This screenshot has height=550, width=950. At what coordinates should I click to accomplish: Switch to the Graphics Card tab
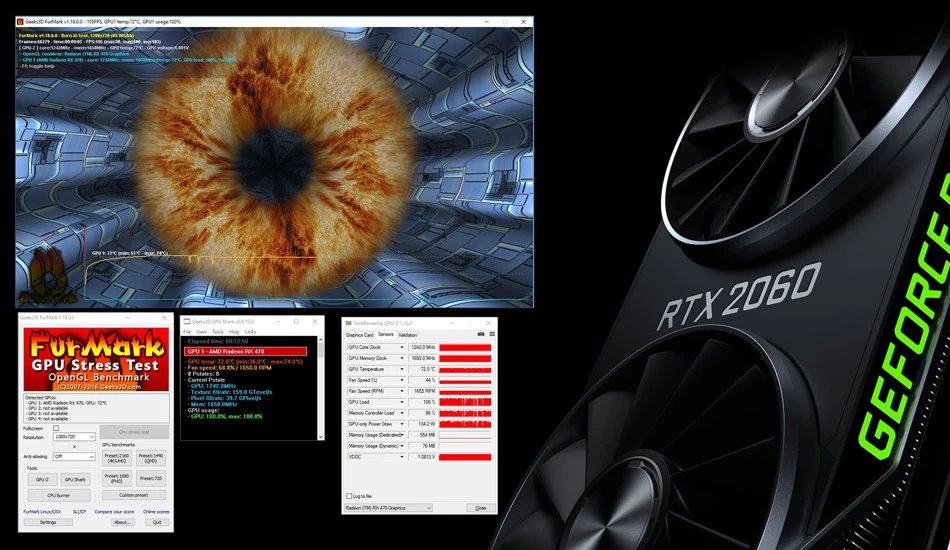(359, 334)
